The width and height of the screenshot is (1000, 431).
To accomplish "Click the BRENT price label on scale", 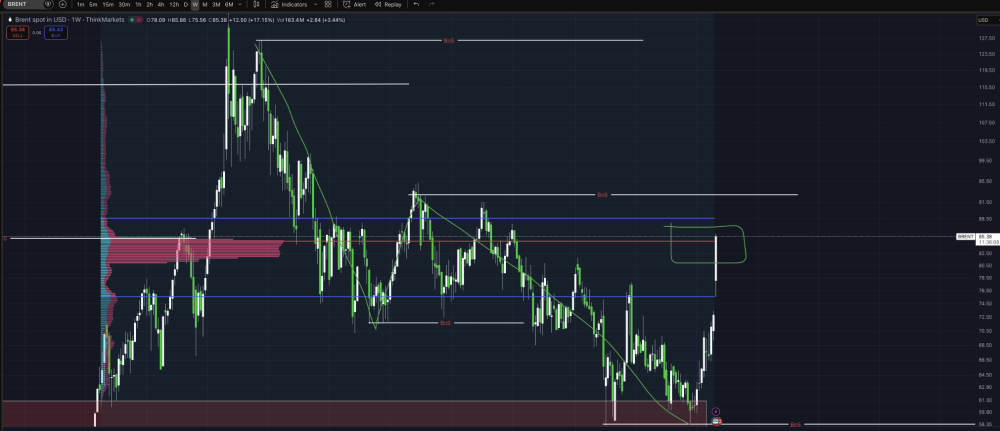I will point(966,237).
